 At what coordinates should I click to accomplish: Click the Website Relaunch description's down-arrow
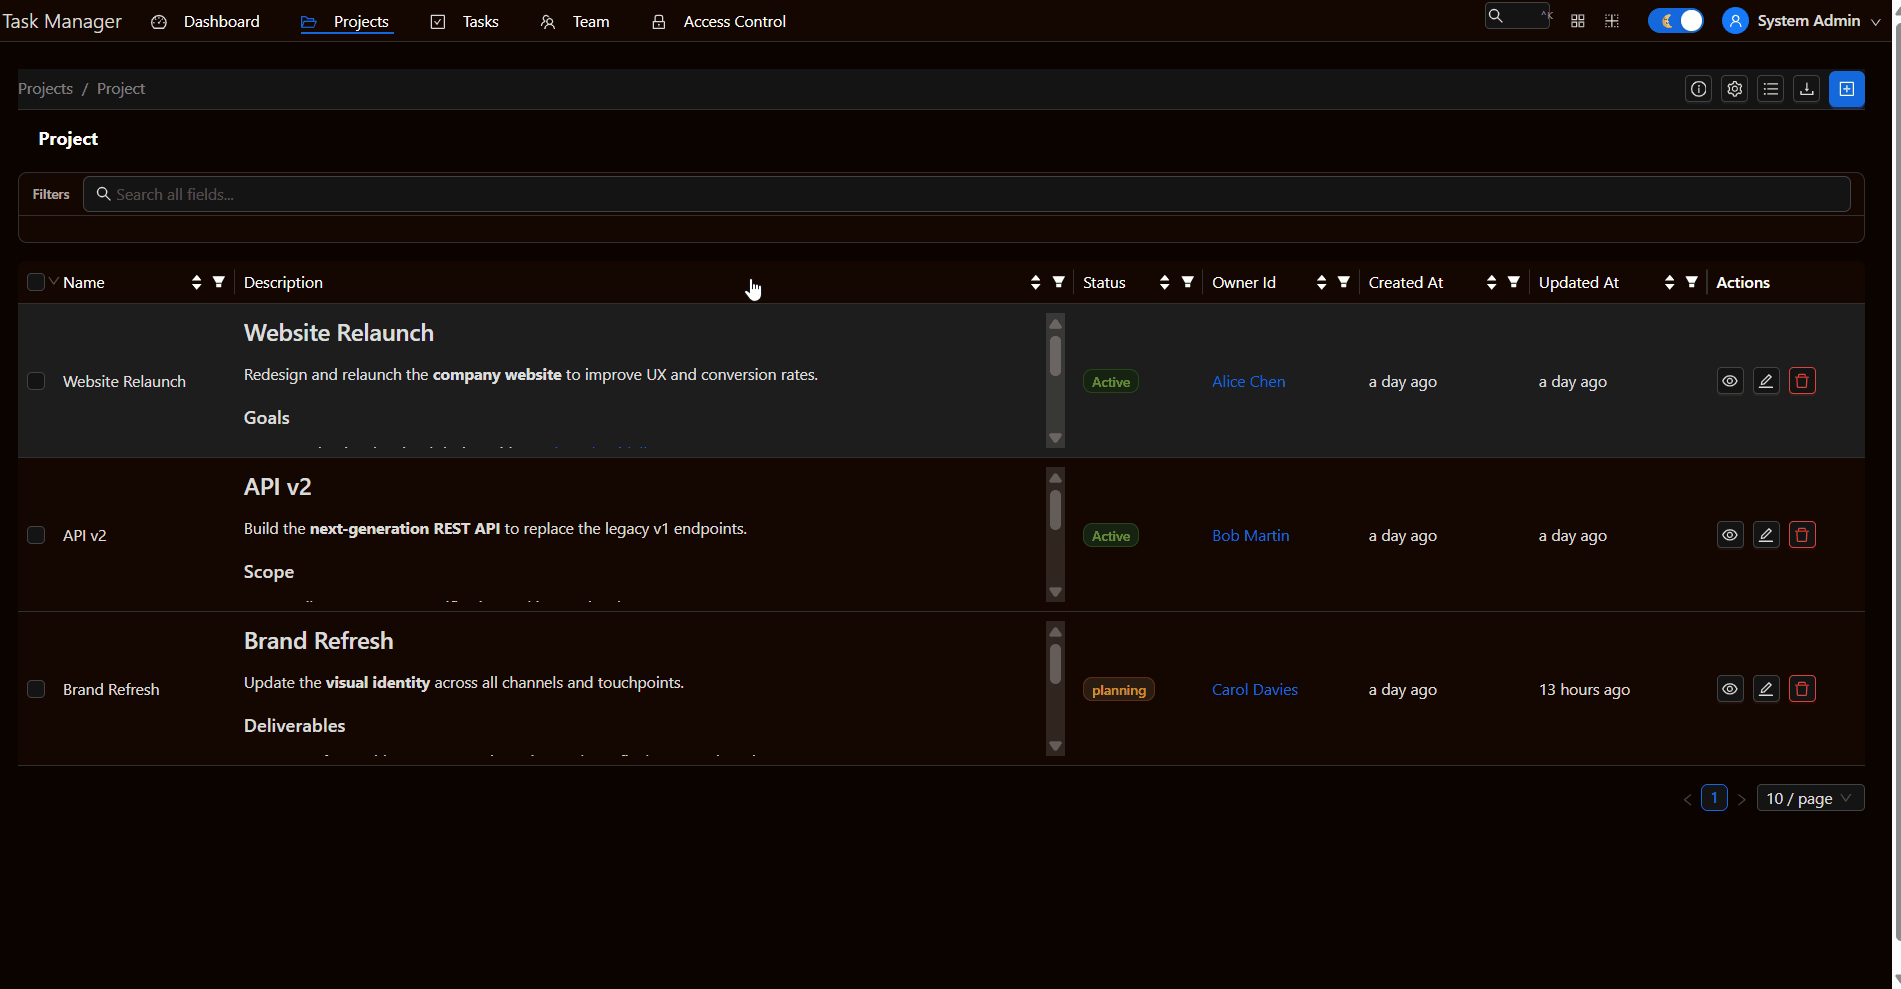coord(1055,438)
